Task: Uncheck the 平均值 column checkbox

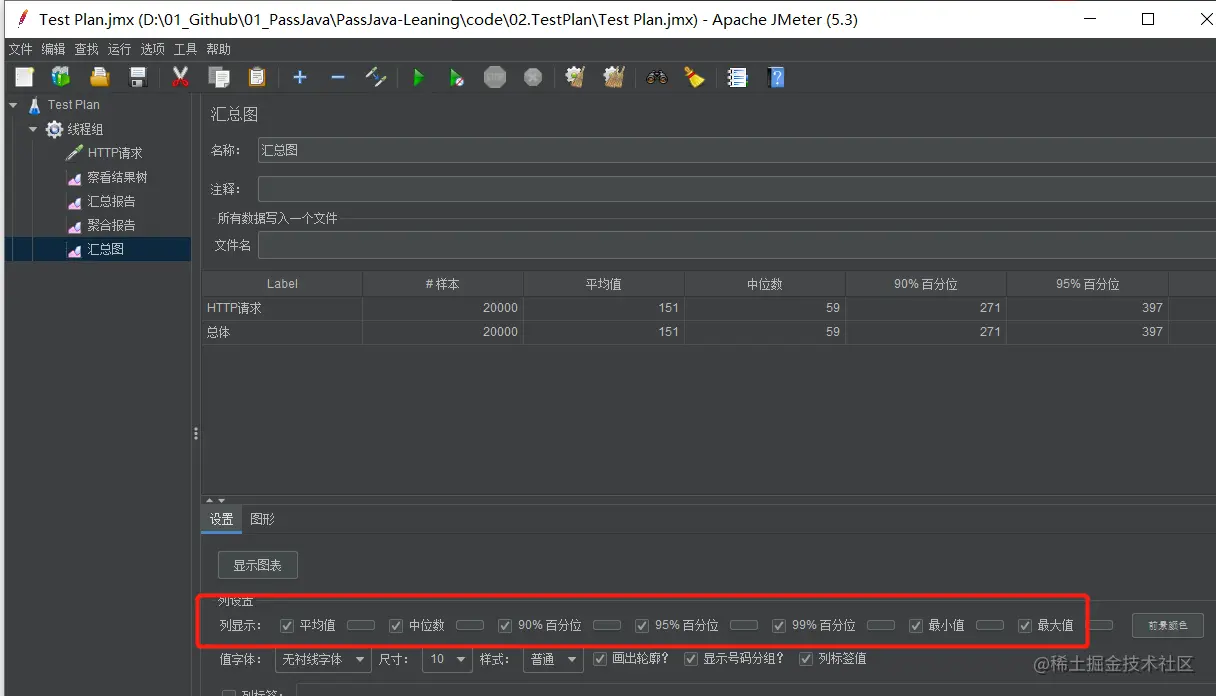Action: pyautogui.click(x=287, y=626)
